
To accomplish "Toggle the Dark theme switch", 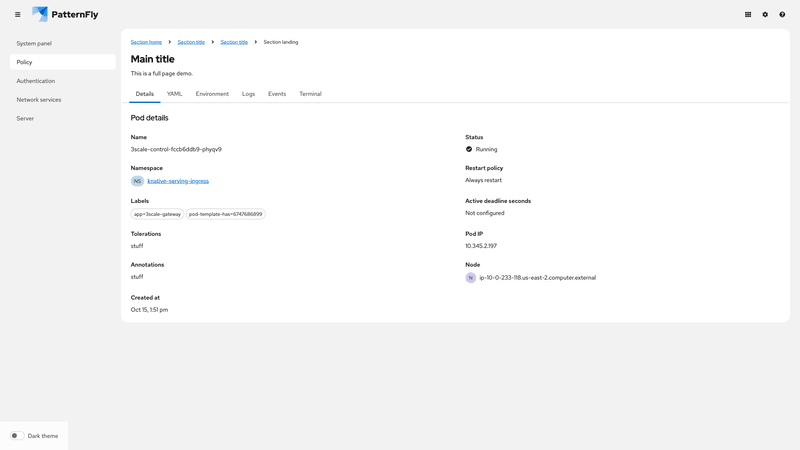I will tap(17, 436).
